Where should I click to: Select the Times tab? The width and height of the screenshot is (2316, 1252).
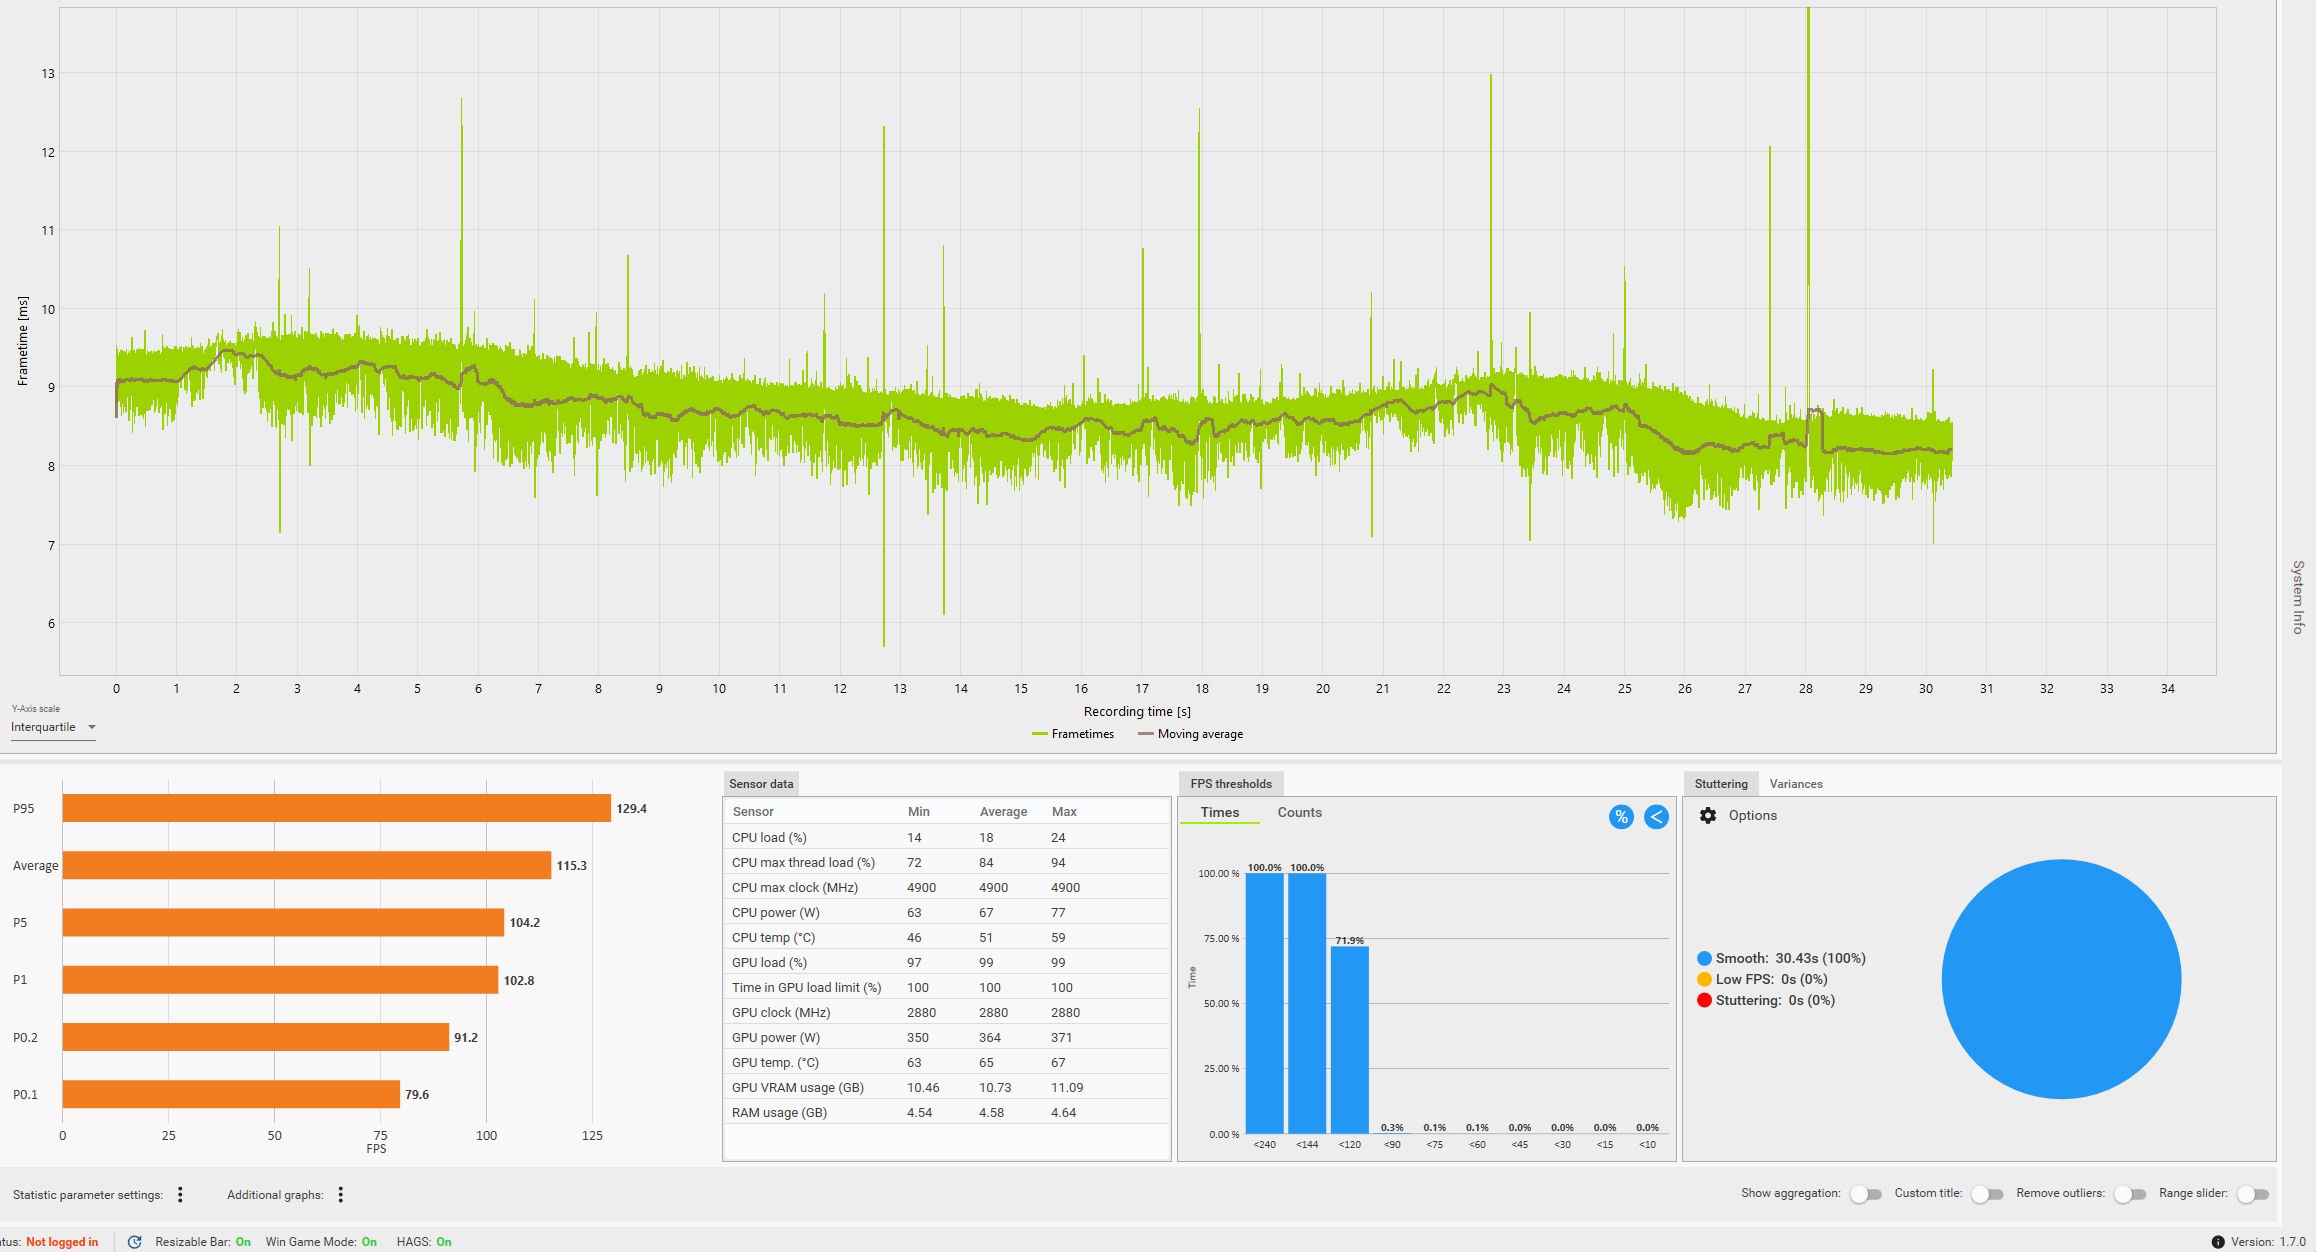coord(1219,812)
